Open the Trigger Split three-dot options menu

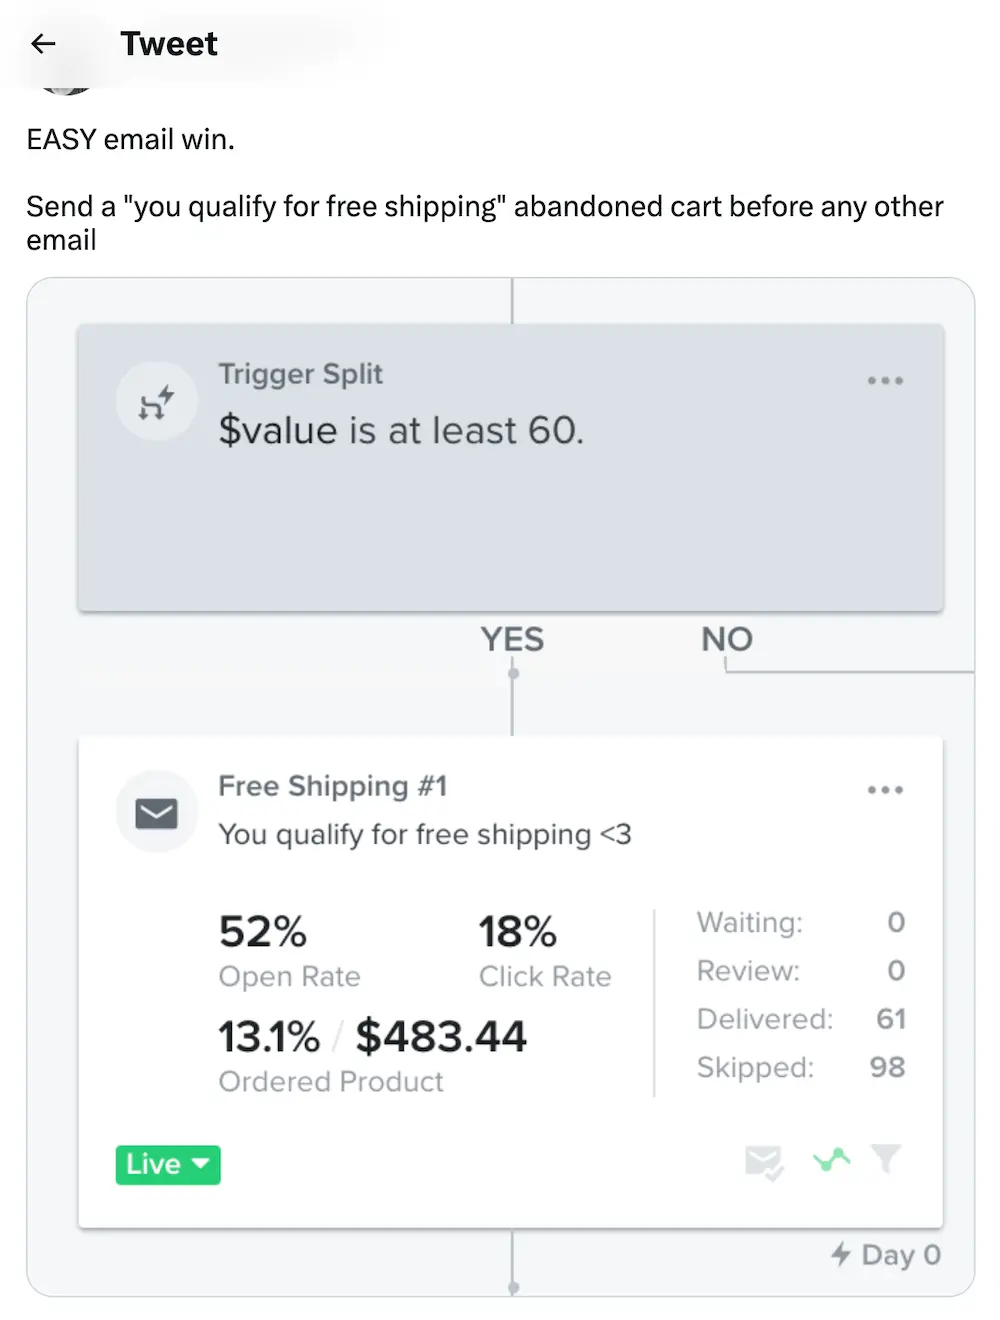[885, 381]
